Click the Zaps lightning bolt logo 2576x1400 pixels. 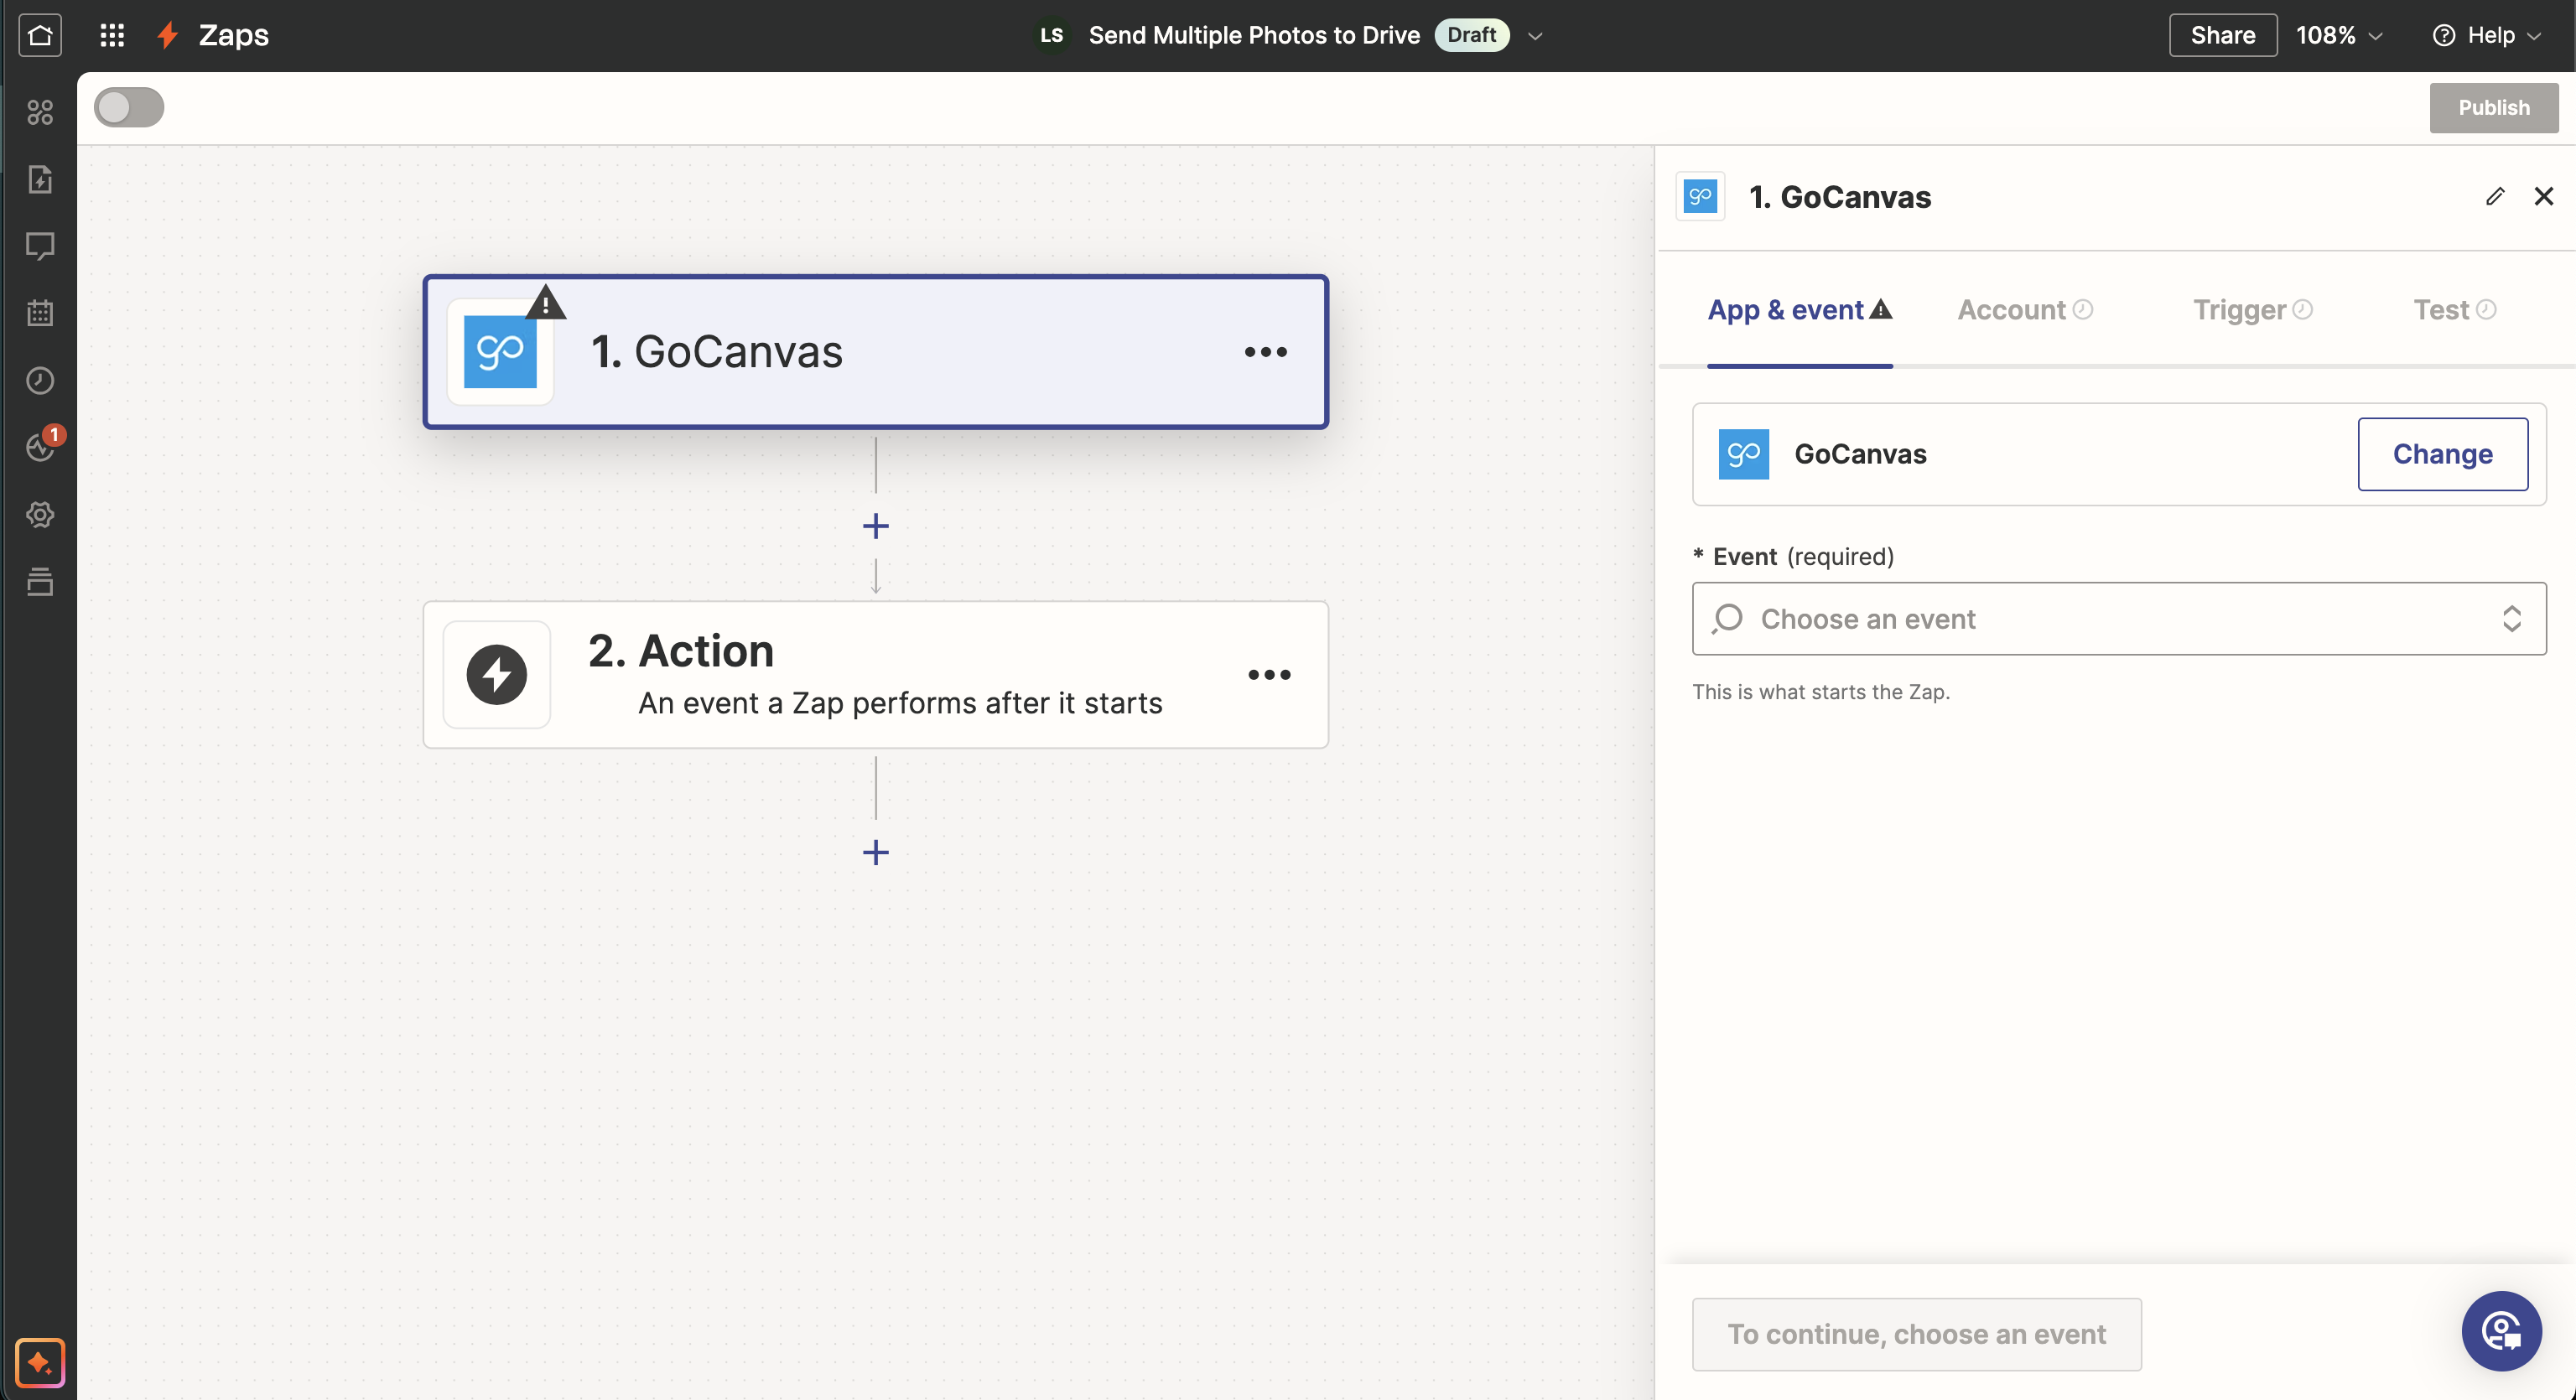tap(168, 35)
